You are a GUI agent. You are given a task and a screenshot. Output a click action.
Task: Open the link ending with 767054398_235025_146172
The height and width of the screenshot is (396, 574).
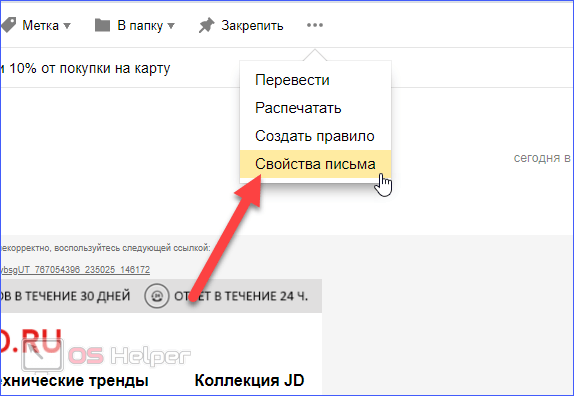point(75,270)
